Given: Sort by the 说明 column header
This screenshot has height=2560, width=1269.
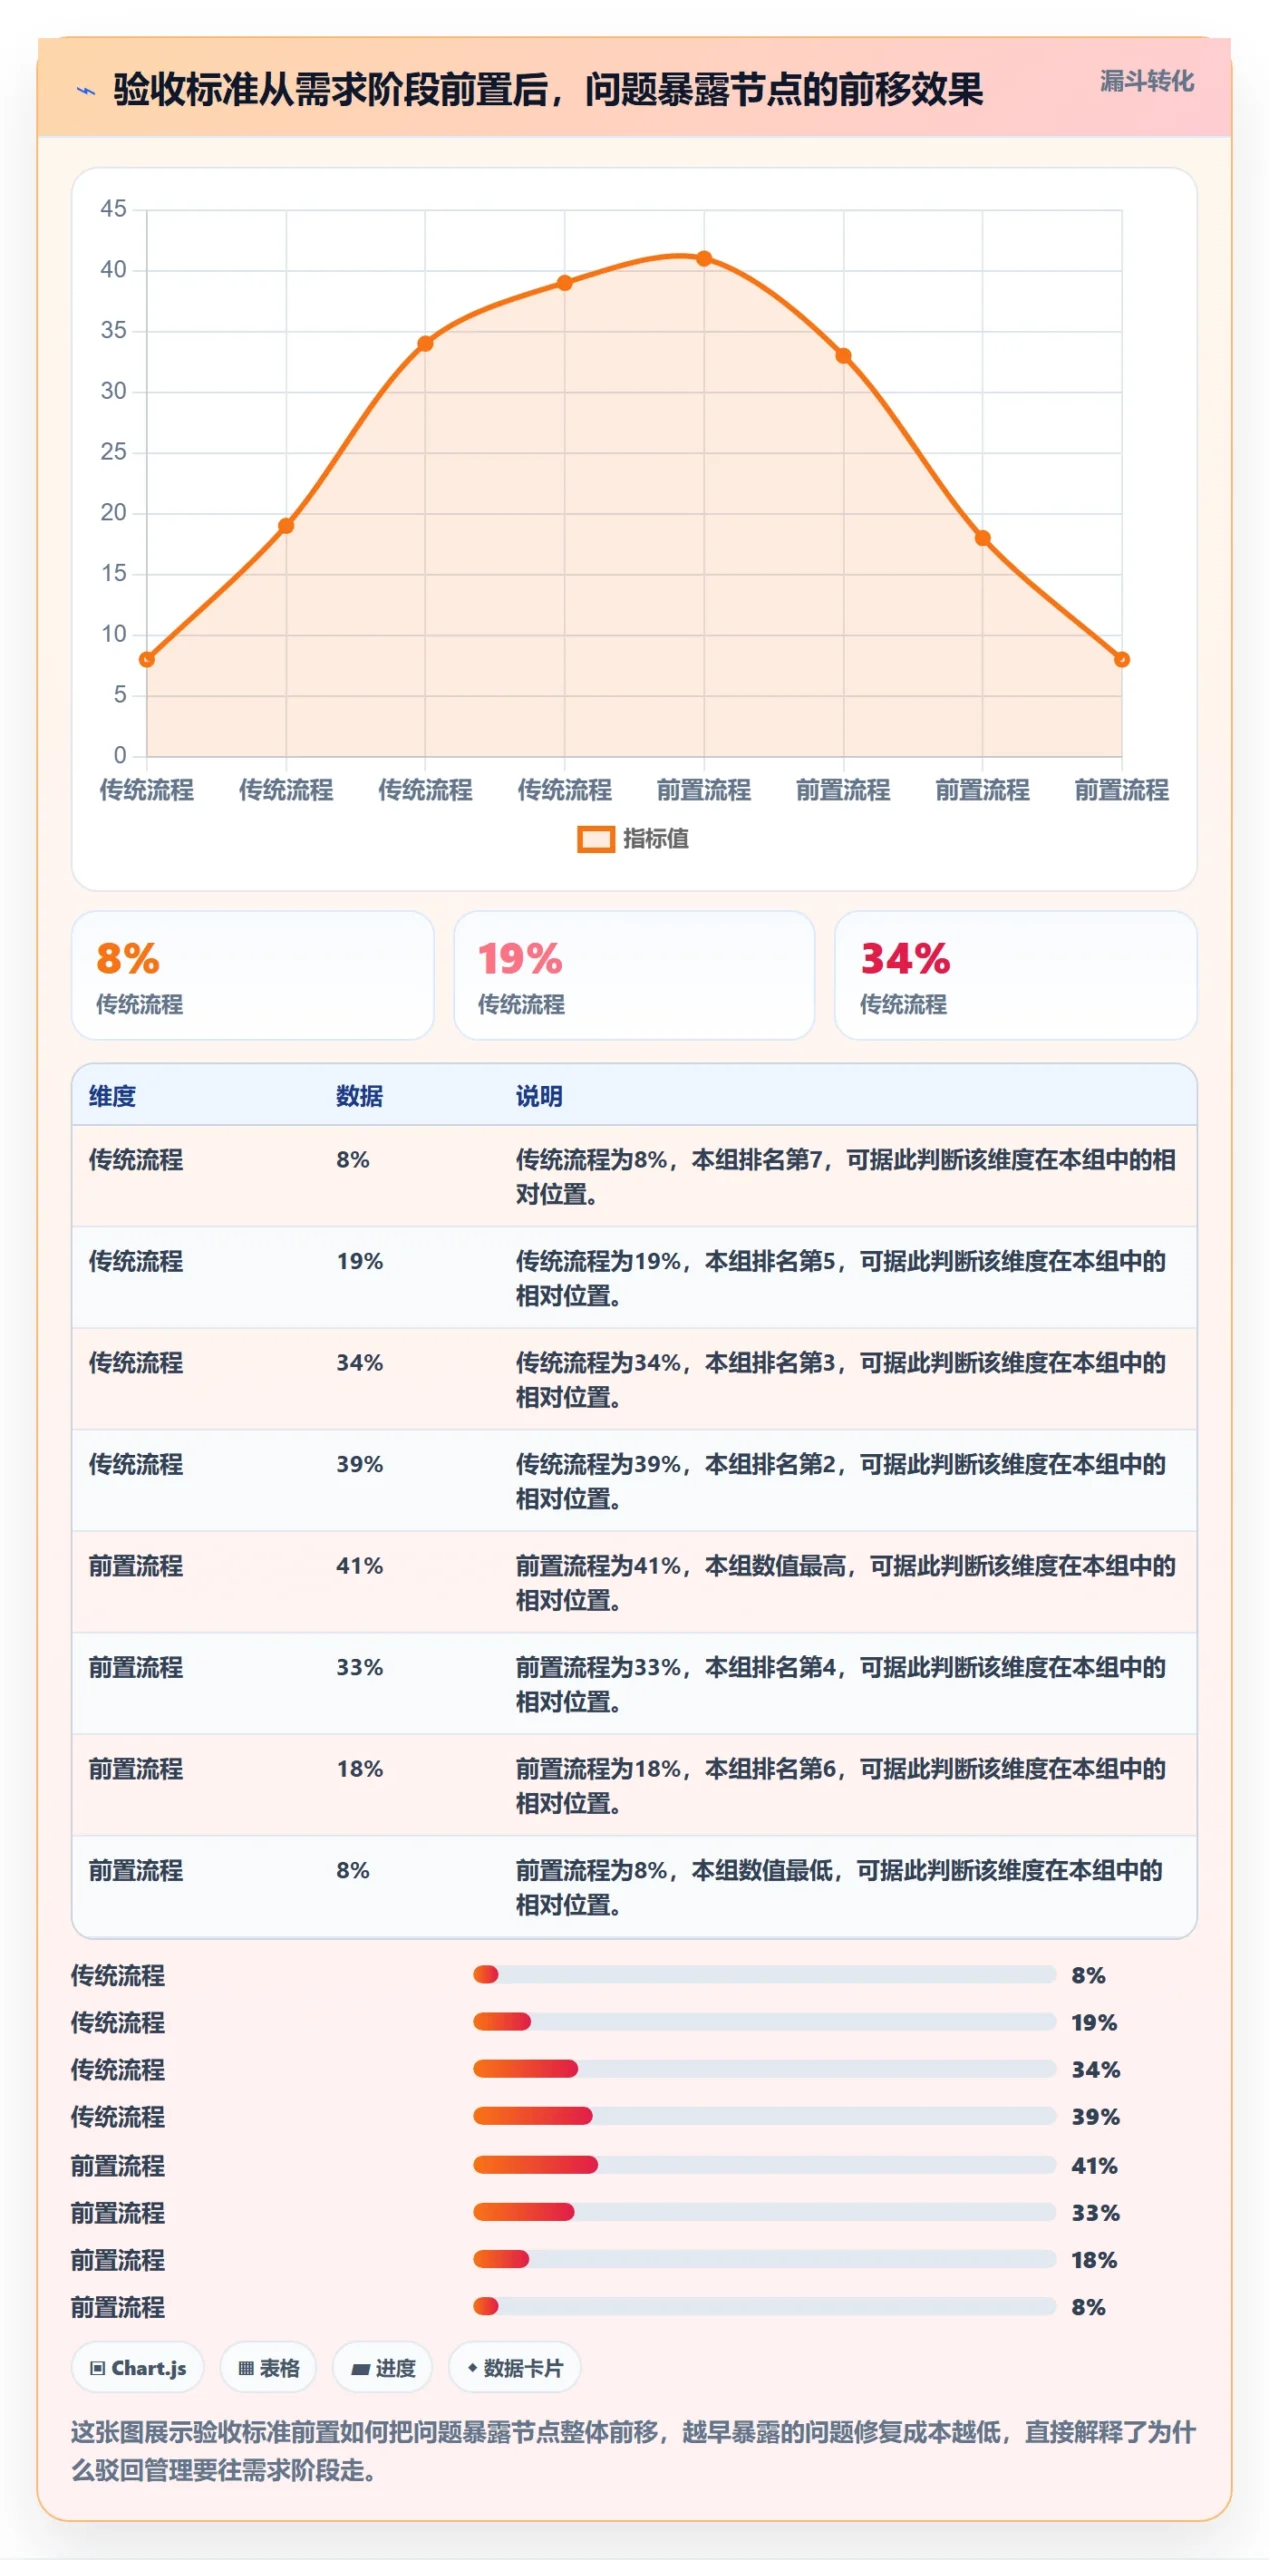Looking at the screenshot, I should [x=539, y=1096].
